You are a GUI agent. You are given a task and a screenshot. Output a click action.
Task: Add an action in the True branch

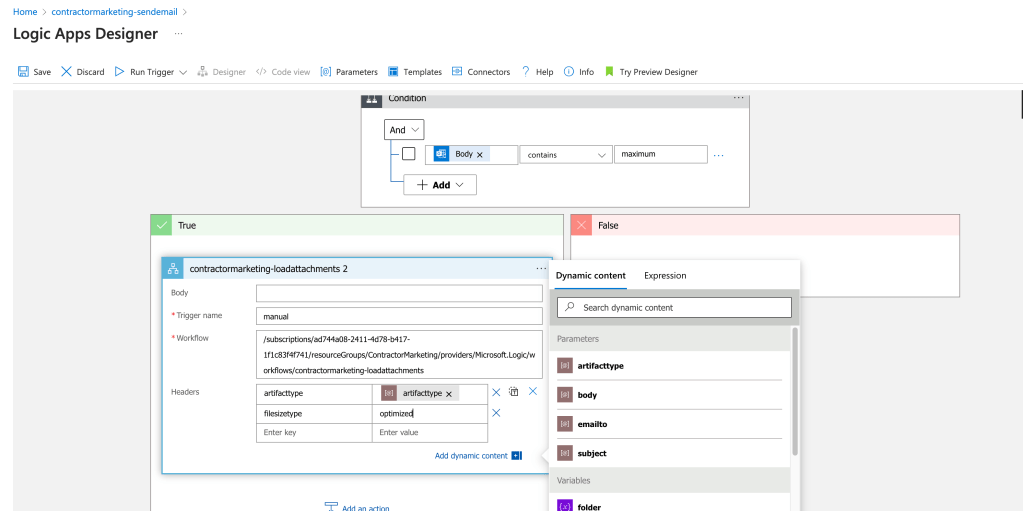click(358, 508)
